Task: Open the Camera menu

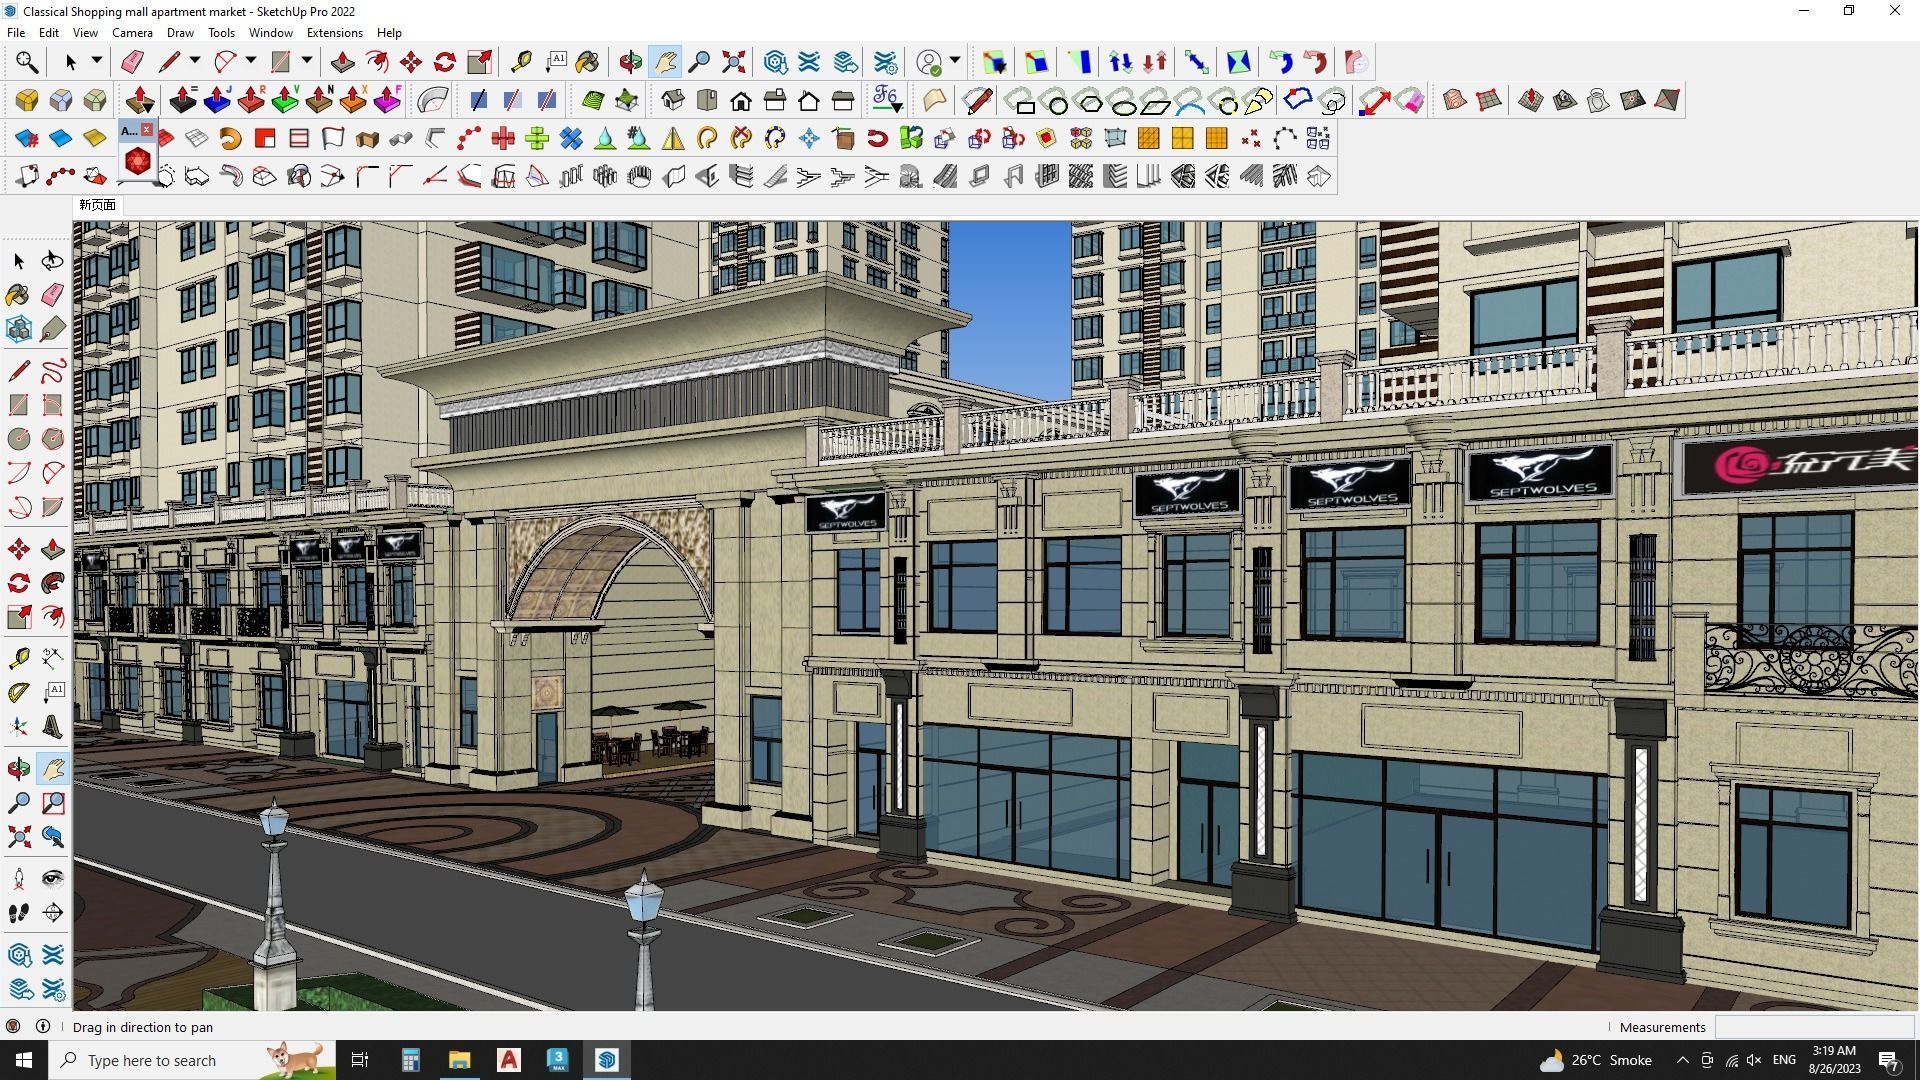Action: click(x=132, y=32)
